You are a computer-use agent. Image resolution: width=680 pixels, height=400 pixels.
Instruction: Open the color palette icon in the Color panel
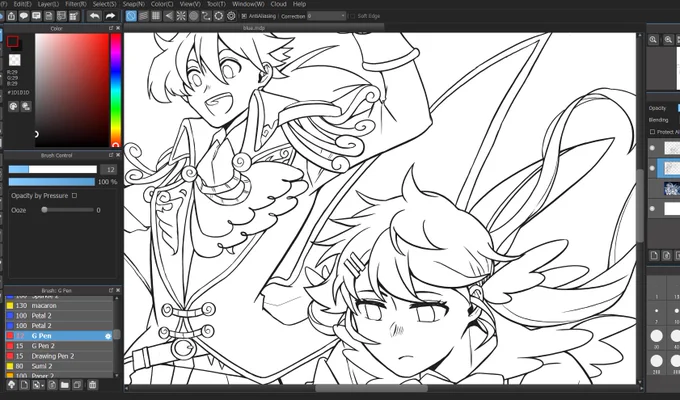pos(13,106)
